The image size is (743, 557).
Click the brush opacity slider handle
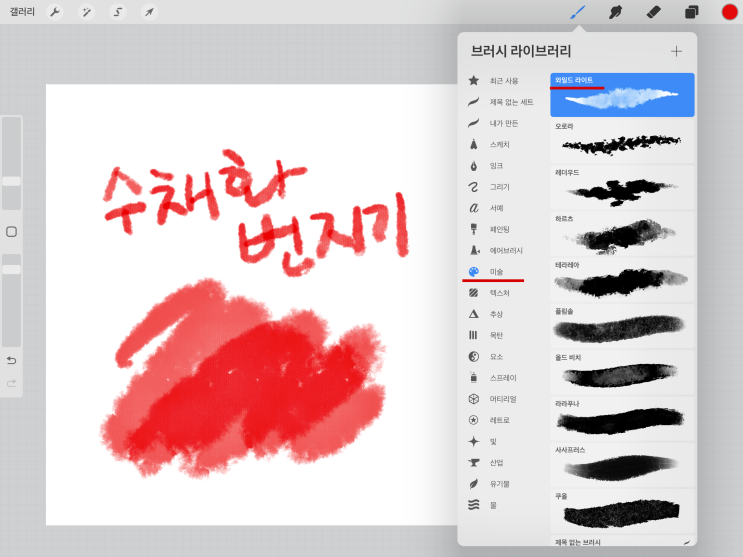(11, 269)
